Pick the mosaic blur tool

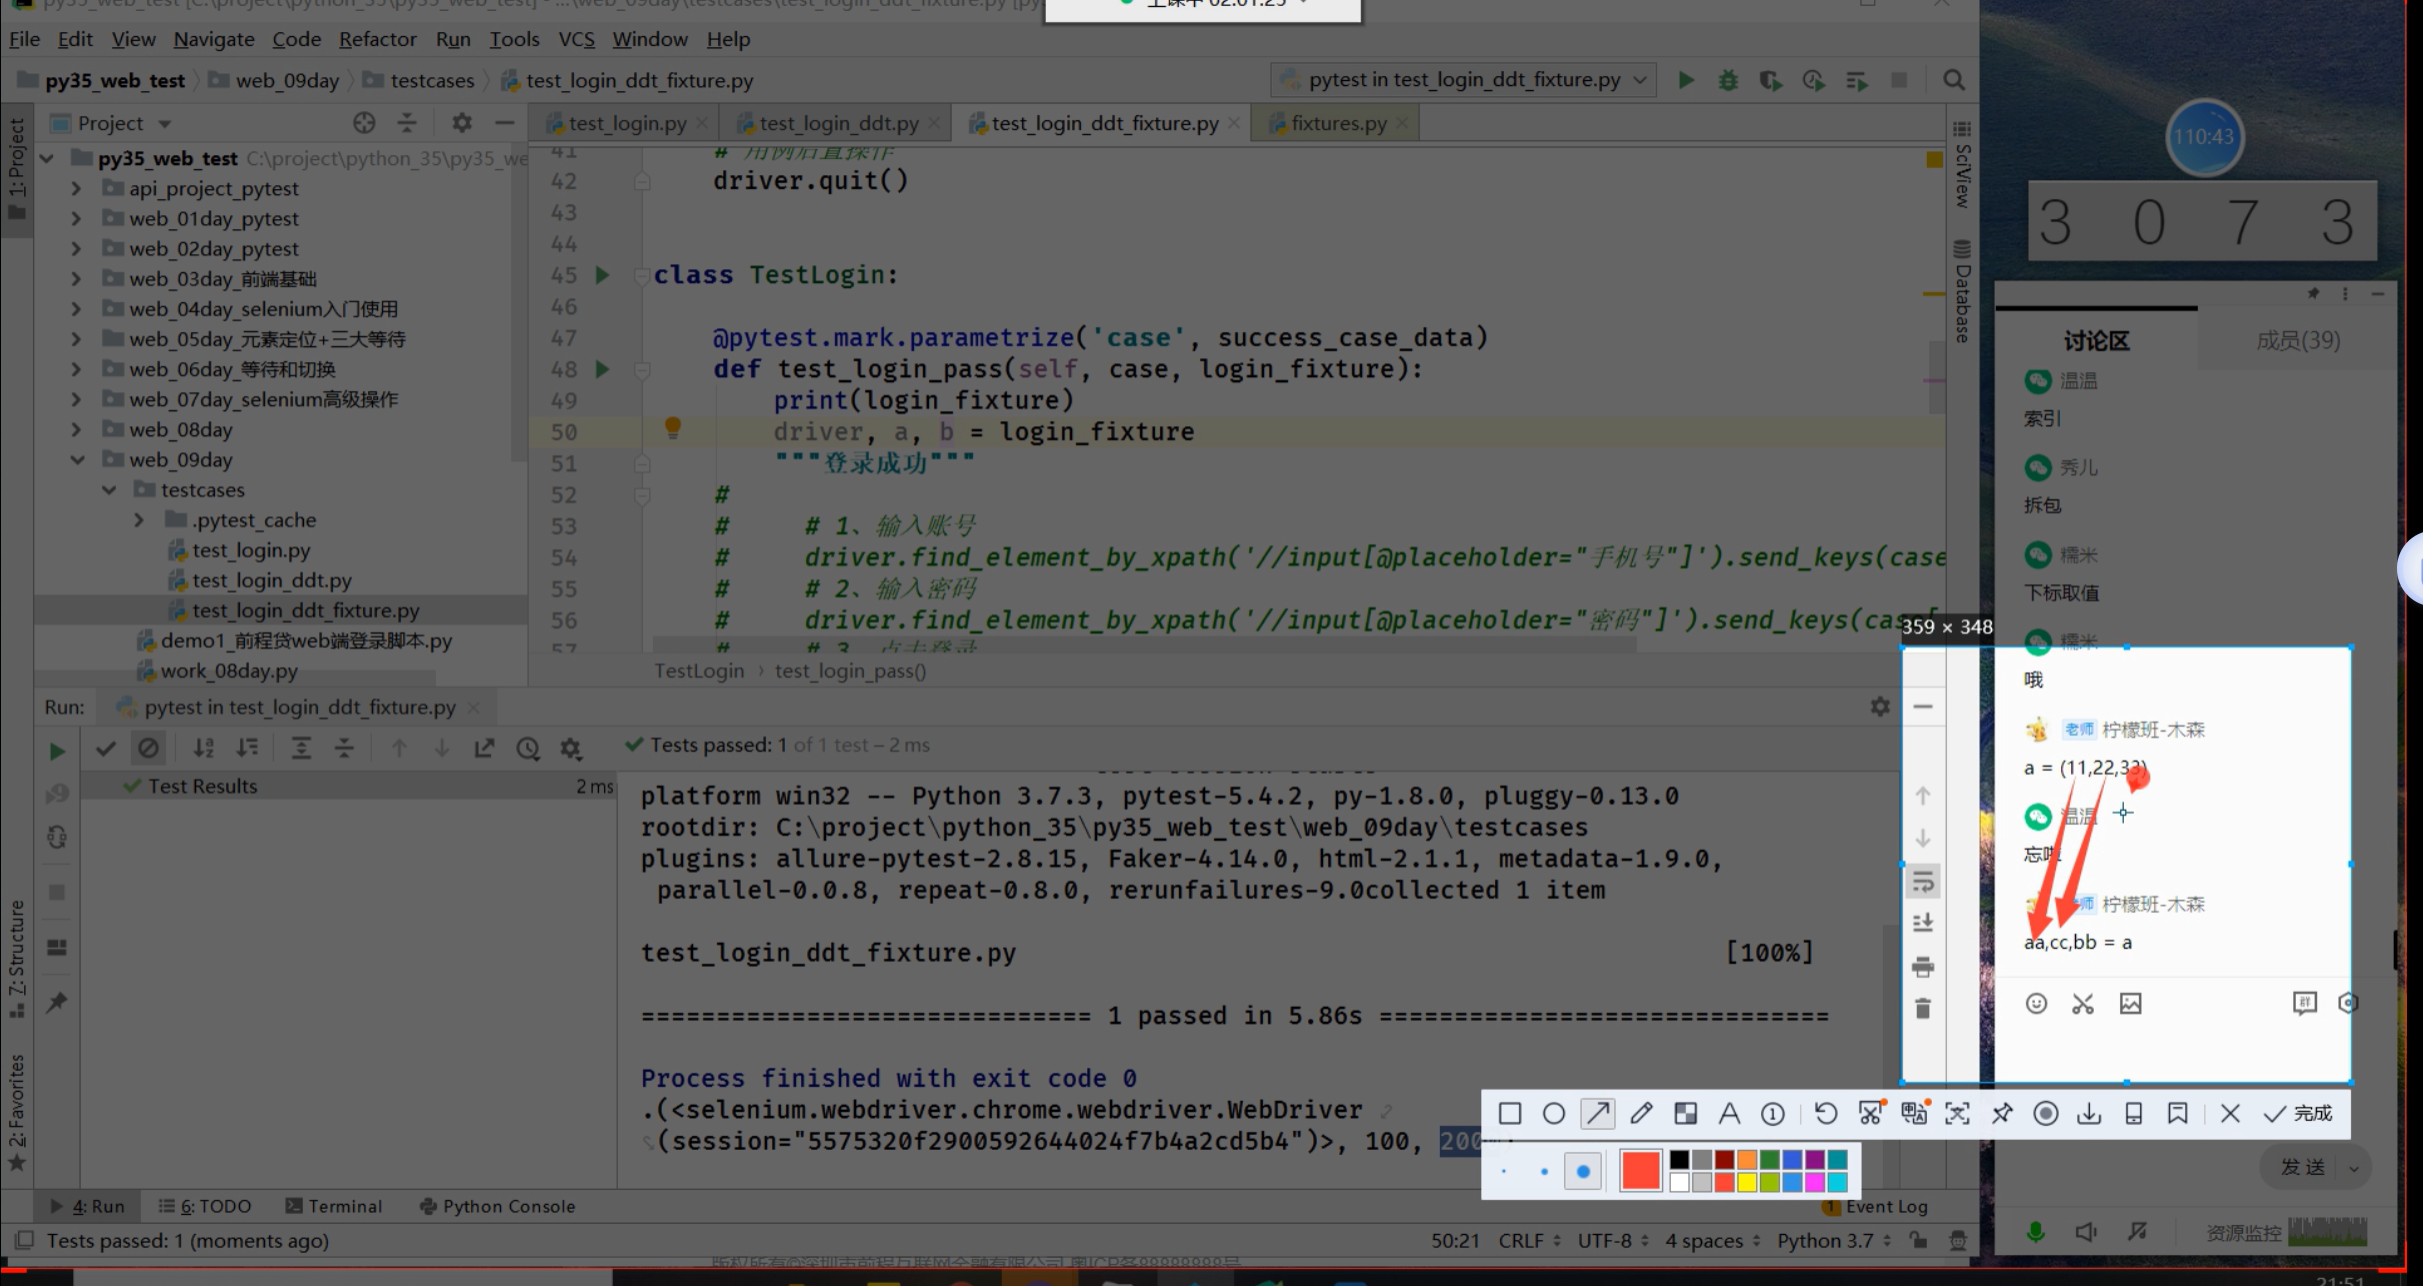(x=1685, y=1114)
